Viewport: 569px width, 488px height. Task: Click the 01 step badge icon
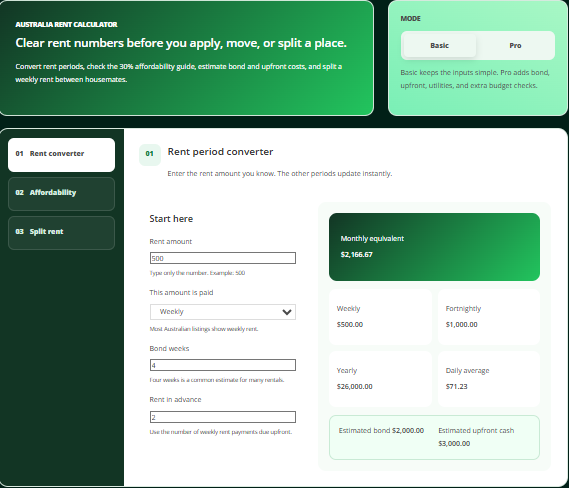(x=150, y=154)
